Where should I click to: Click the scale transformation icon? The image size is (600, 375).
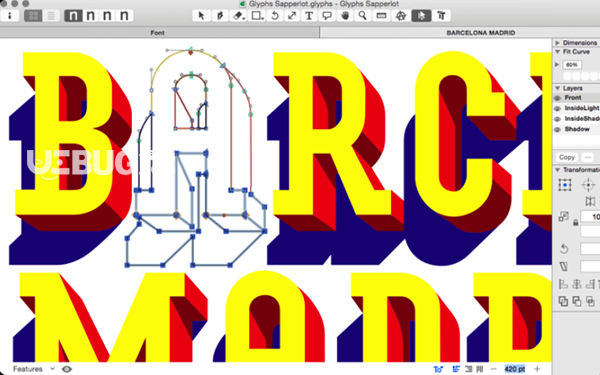(x=563, y=217)
